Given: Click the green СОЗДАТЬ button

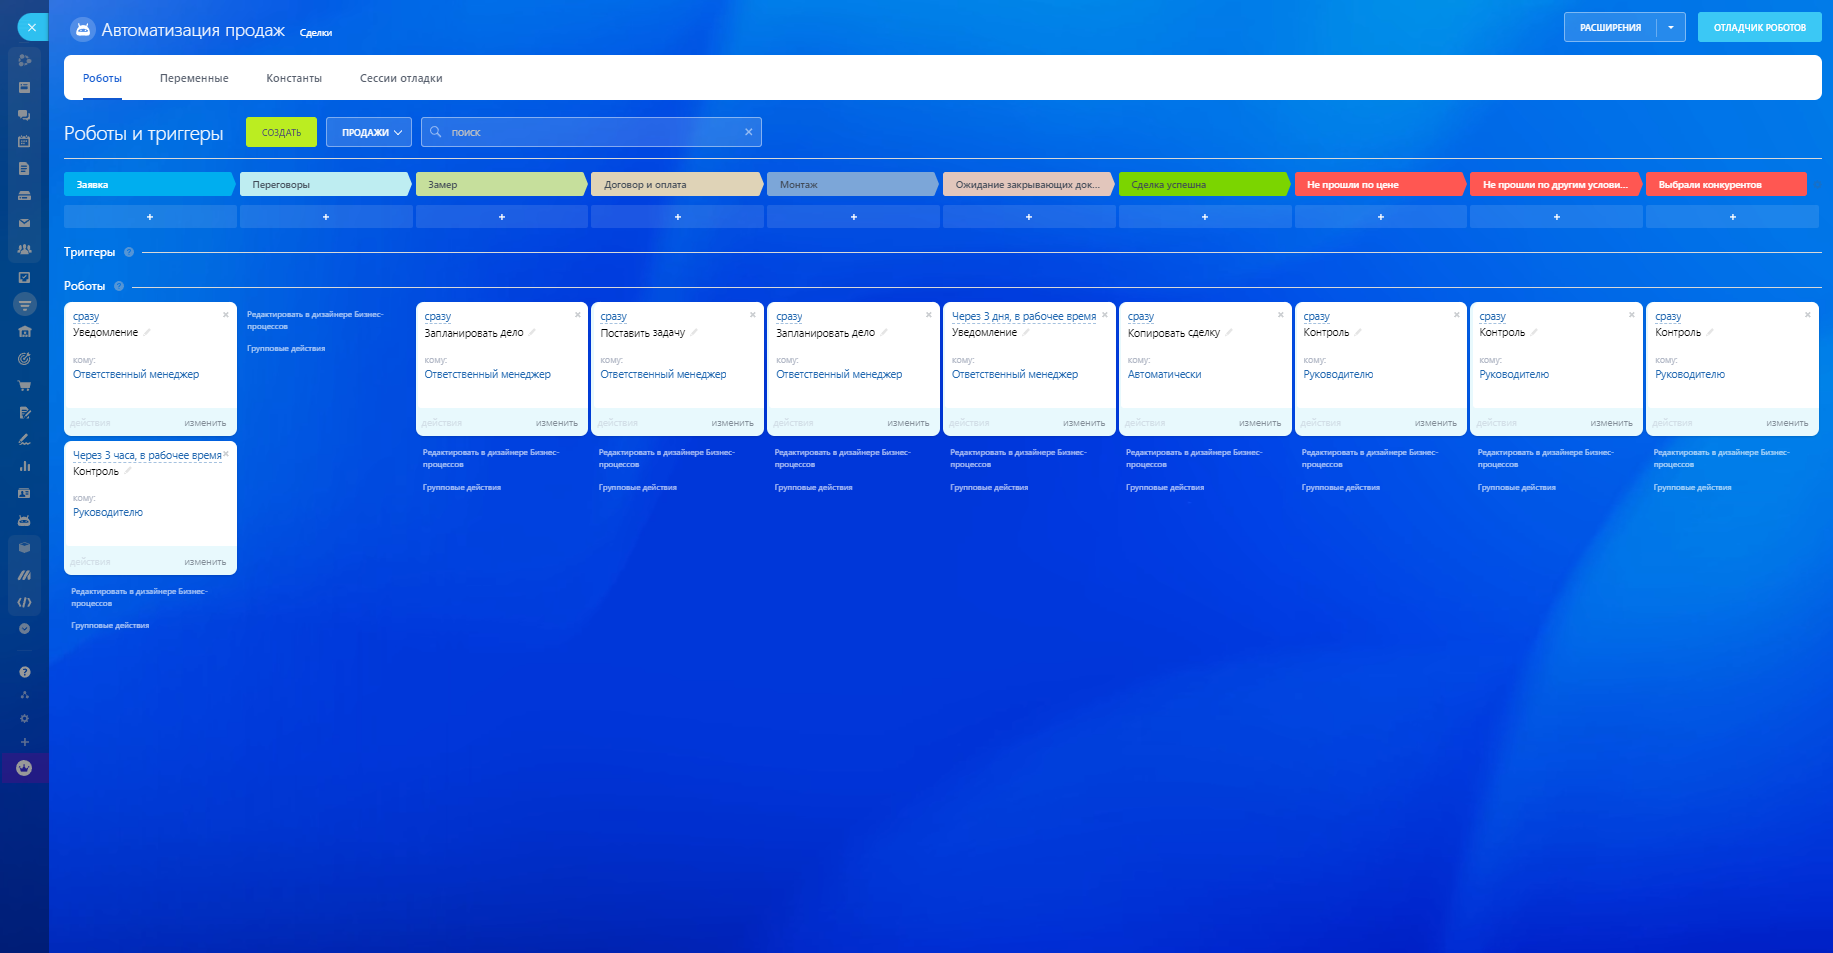Looking at the screenshot, I should [281, 132].
